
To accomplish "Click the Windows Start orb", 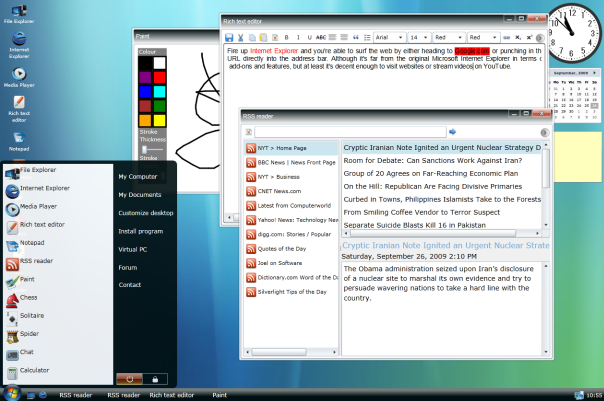I will tap(12, 394).
